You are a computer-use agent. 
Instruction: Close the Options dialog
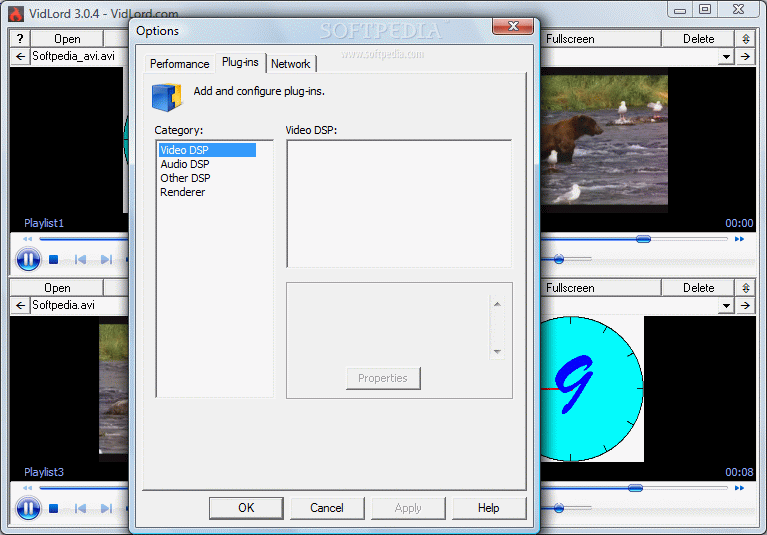tap(513, 26)
